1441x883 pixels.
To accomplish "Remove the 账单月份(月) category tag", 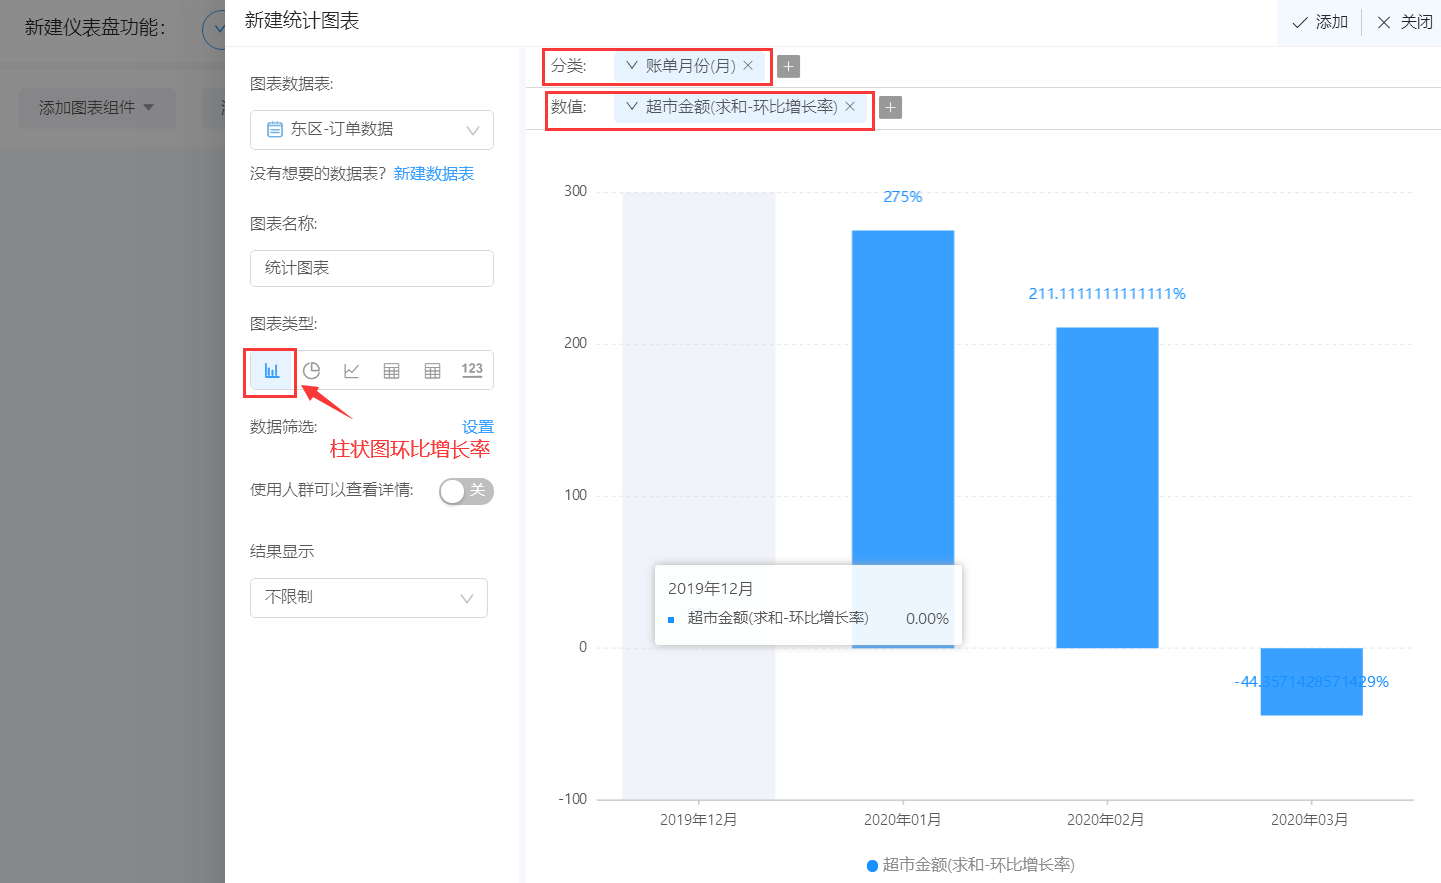I will click(748, 66).
